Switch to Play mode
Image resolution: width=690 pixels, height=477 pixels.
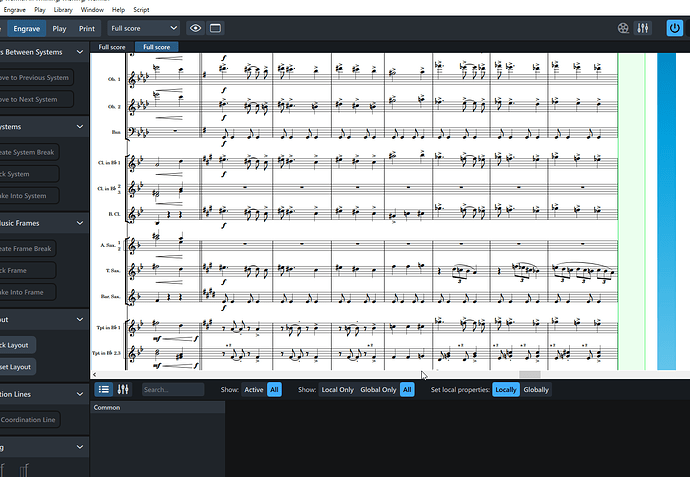(x=59, y=29)
